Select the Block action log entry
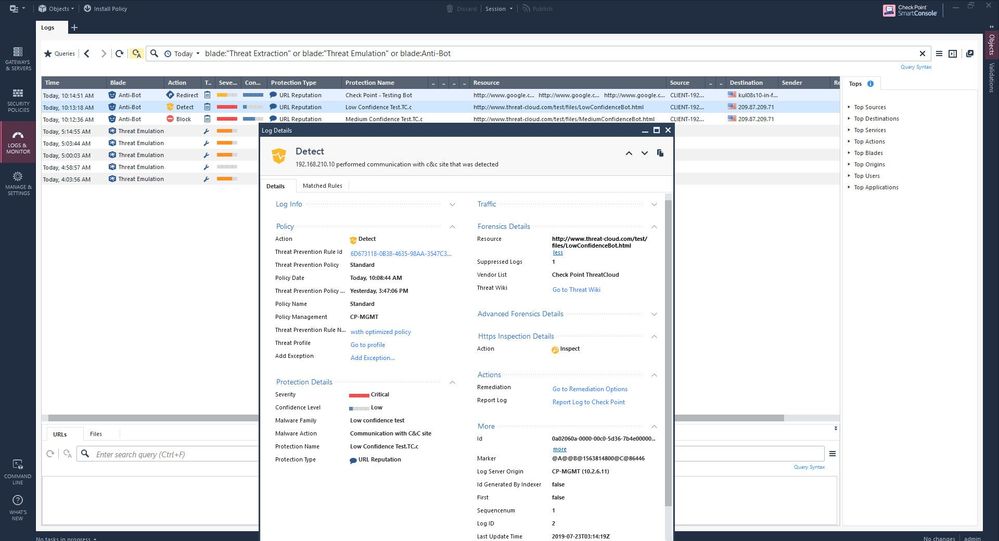 pyautogui.click(x=440, y=119)
